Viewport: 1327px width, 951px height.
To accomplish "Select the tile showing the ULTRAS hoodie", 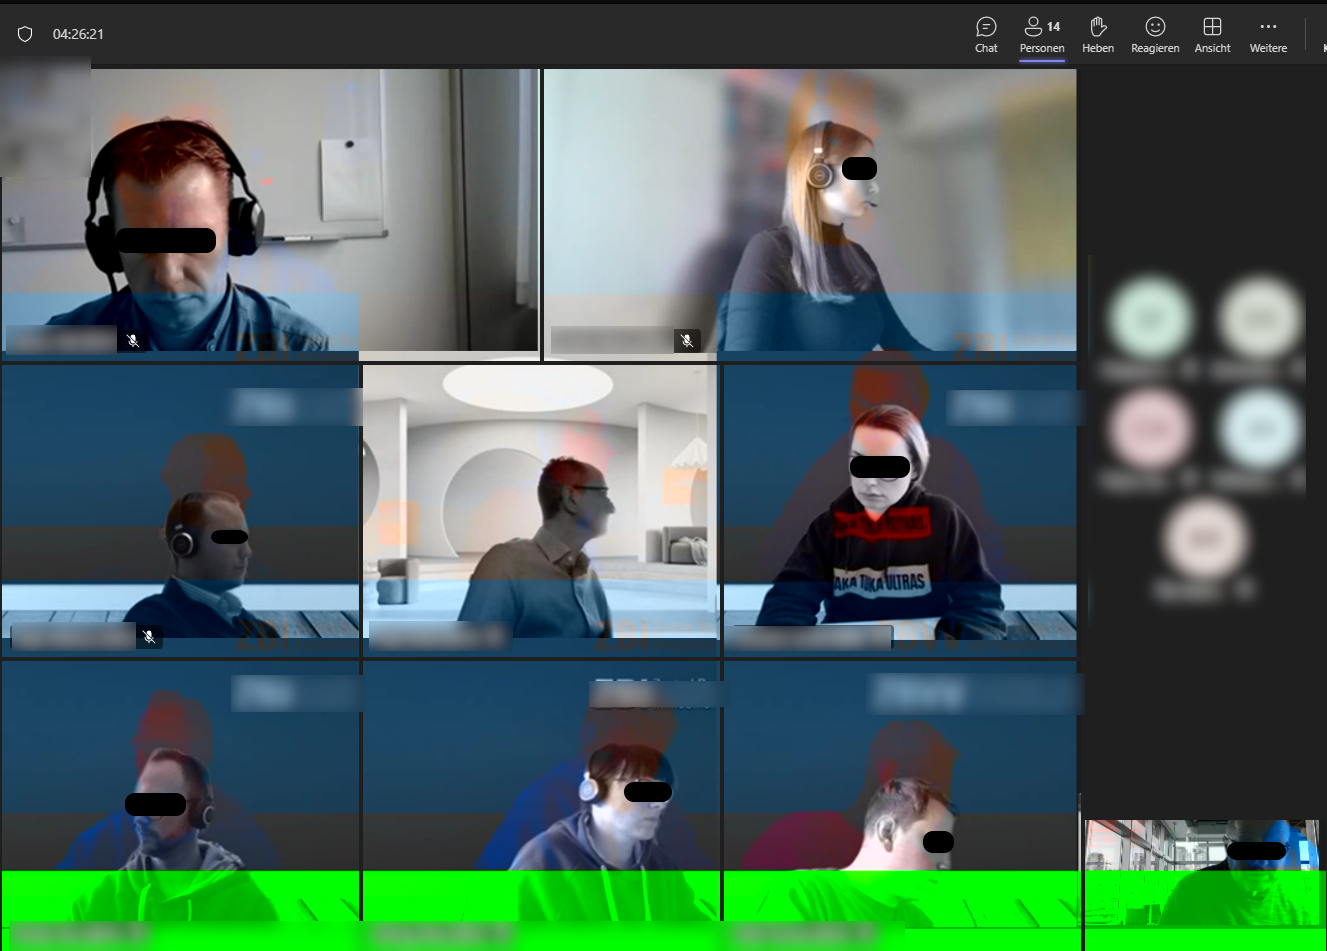I will click(x=900, y=510).
